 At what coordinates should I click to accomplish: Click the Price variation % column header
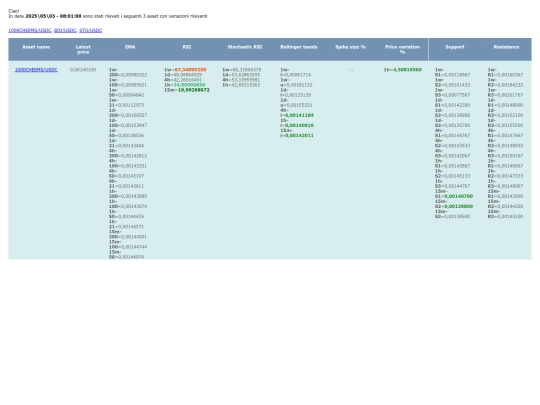coord(402,49)
